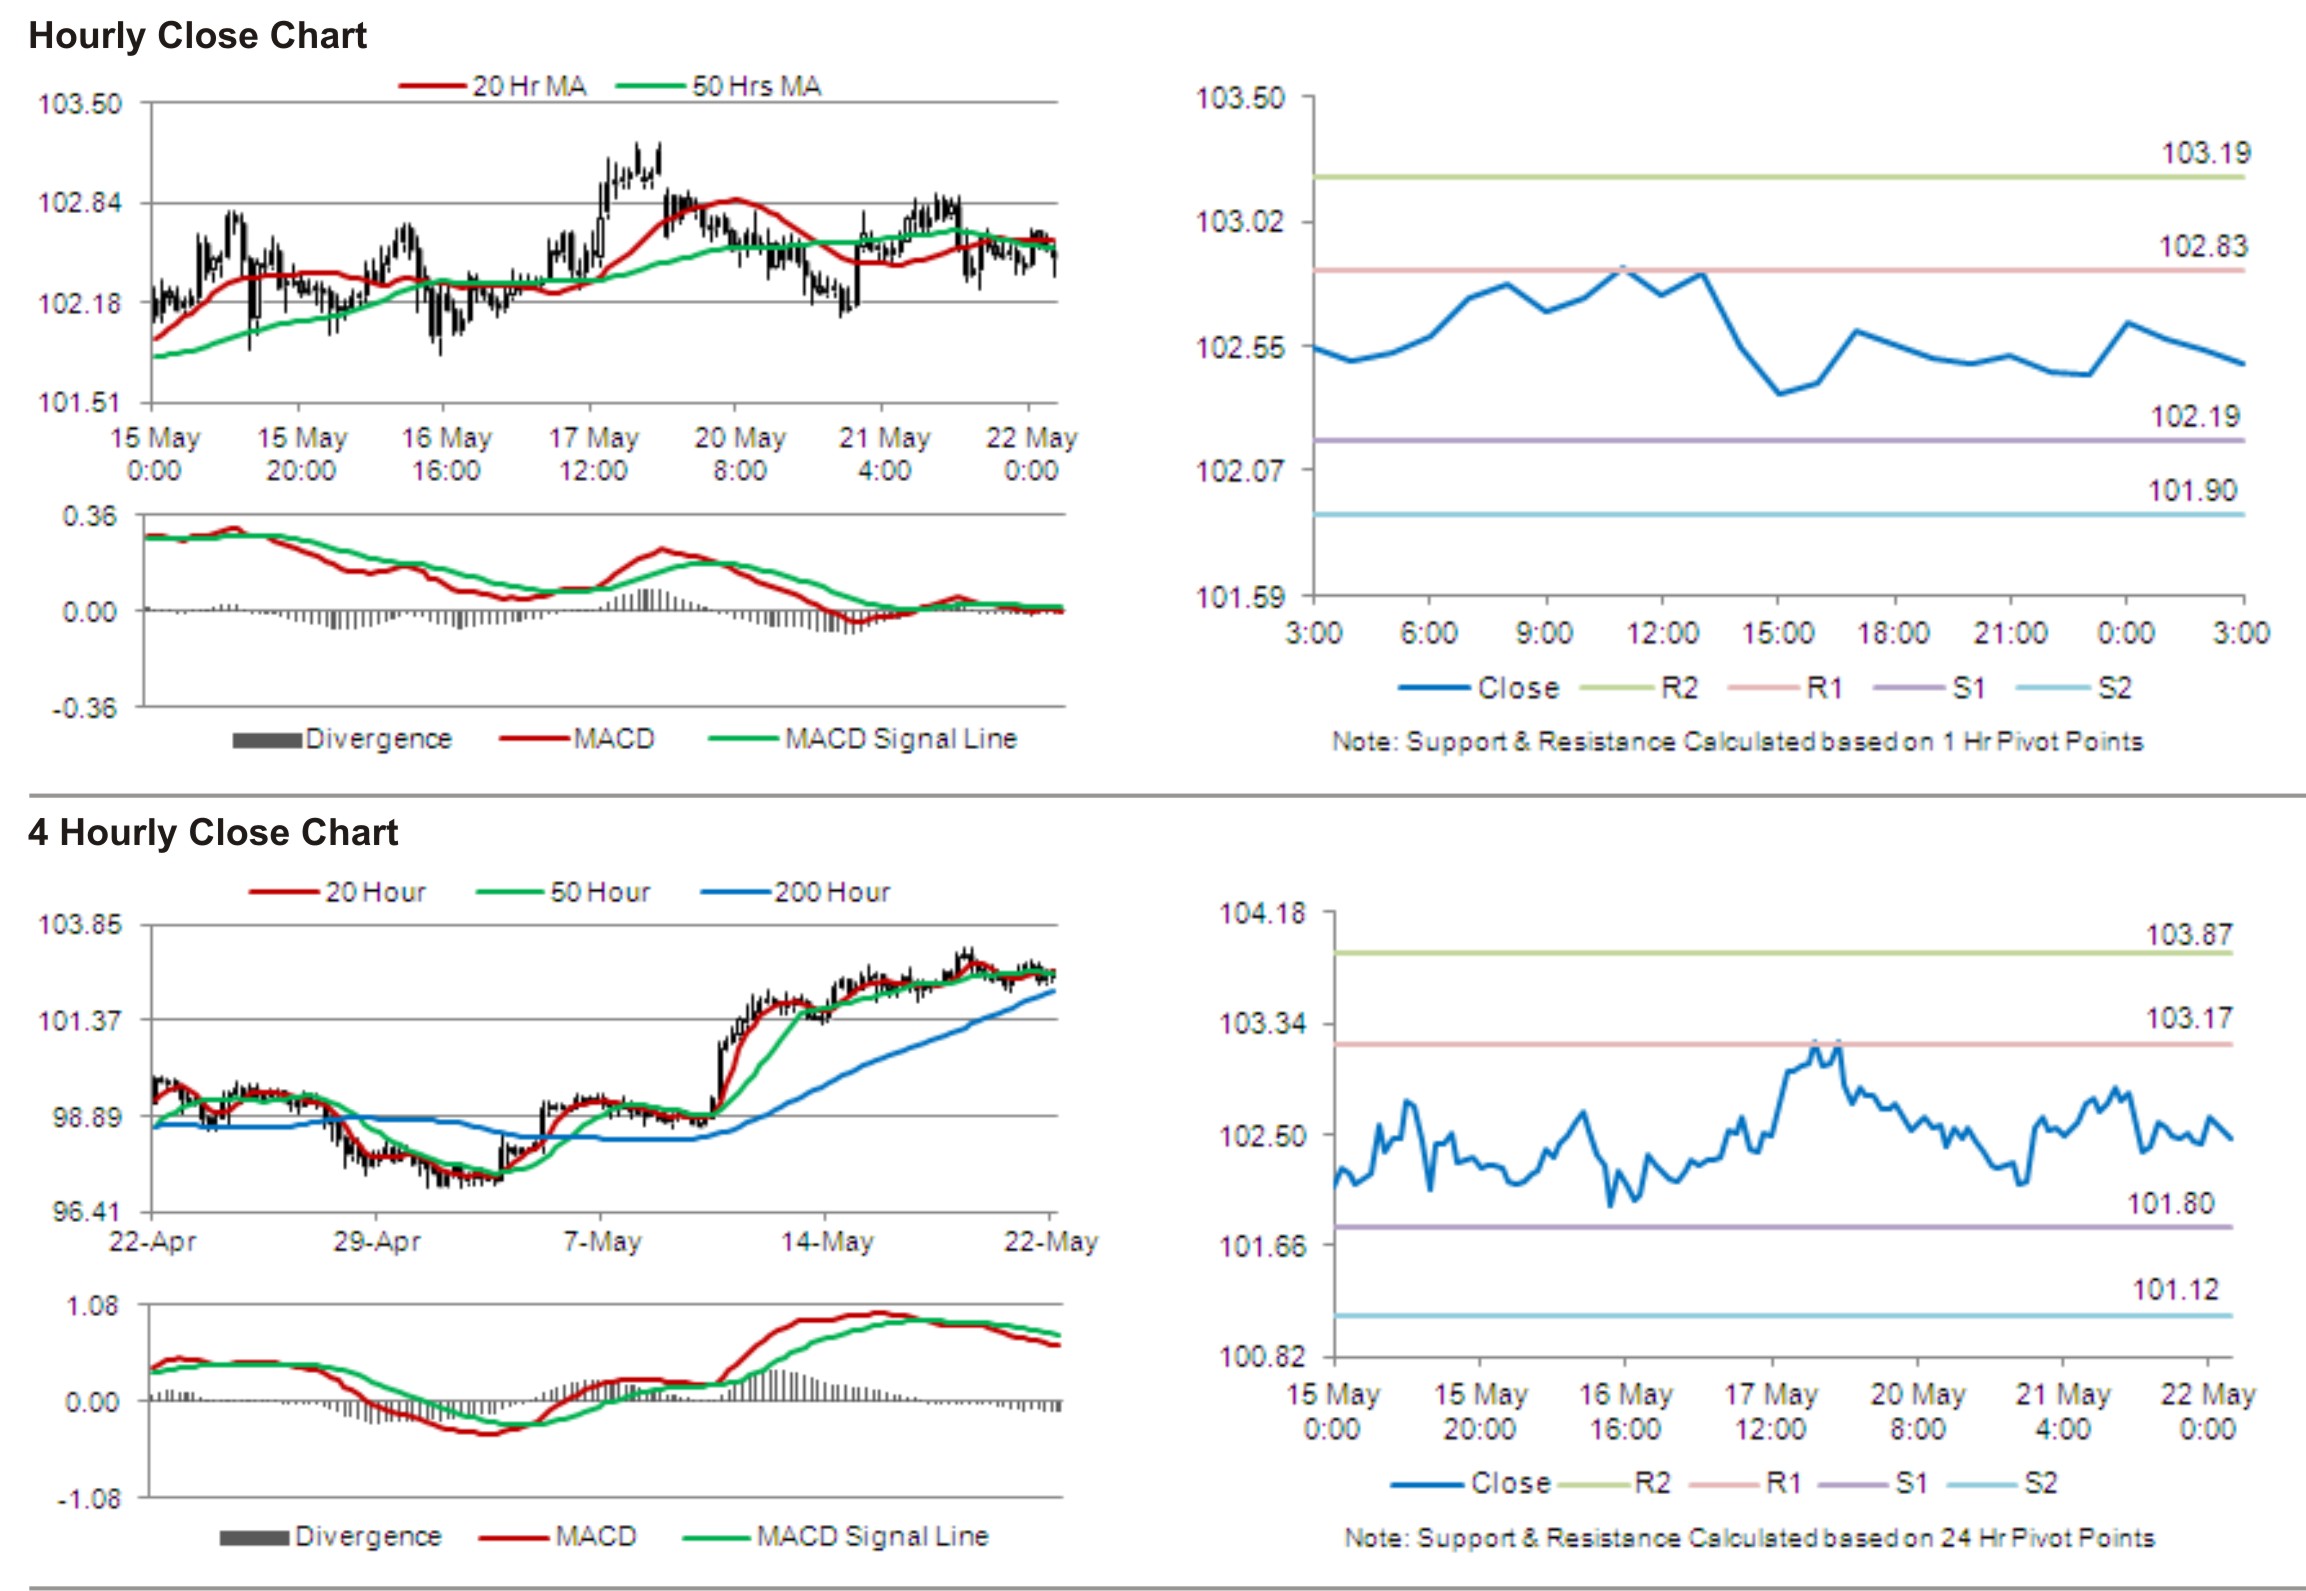The image size is (2306, 1591).
Task: Click the 101.80 S1 value label
Action: pyautogui.click(x=2171, y=1203)
